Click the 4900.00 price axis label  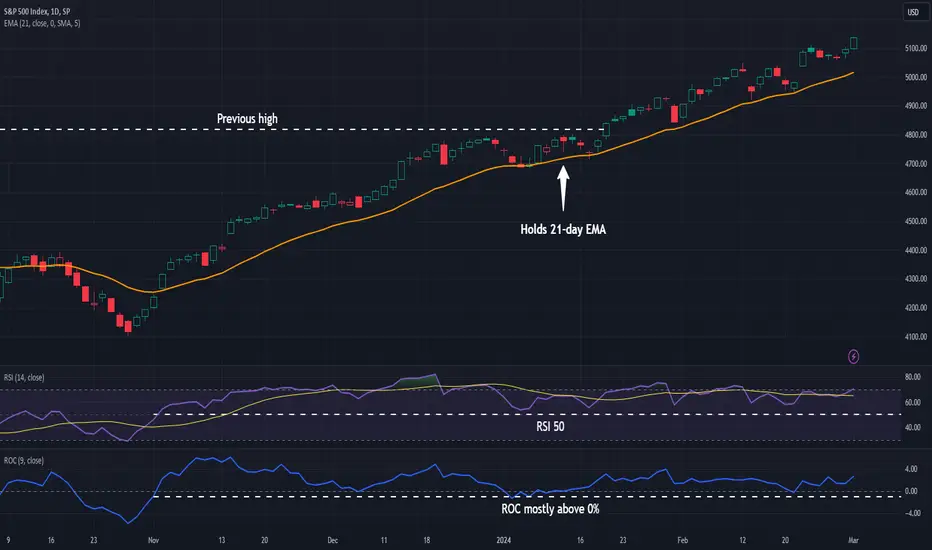click(x=915, y=106)
